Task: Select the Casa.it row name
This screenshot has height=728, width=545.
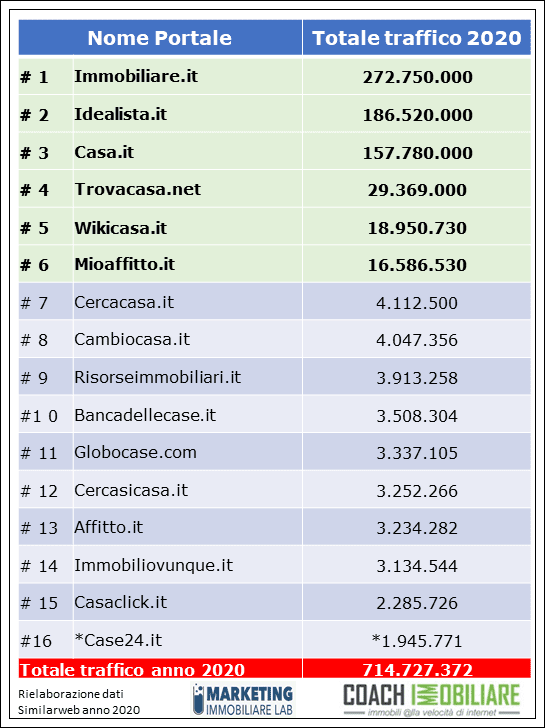Action: point(104,152)
